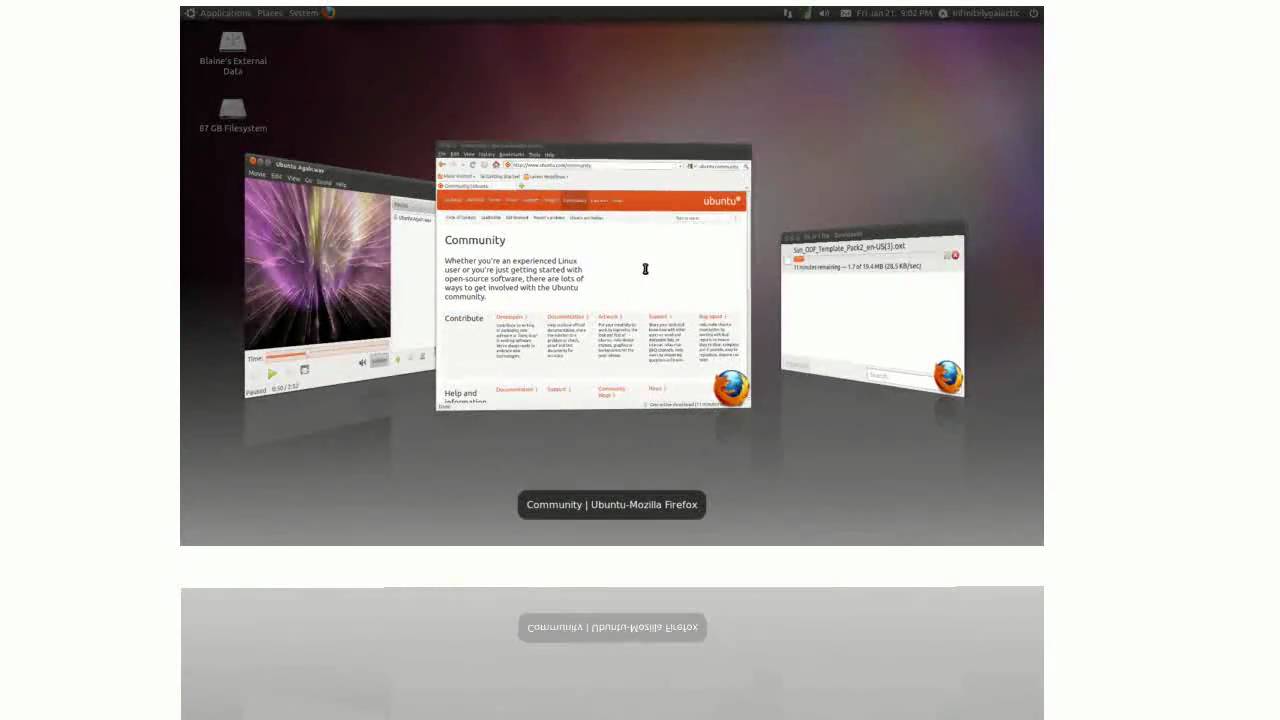Click the ubuntu logo in the orange header
Viewport: 1280px width, 720px height.
click(722, 201)
